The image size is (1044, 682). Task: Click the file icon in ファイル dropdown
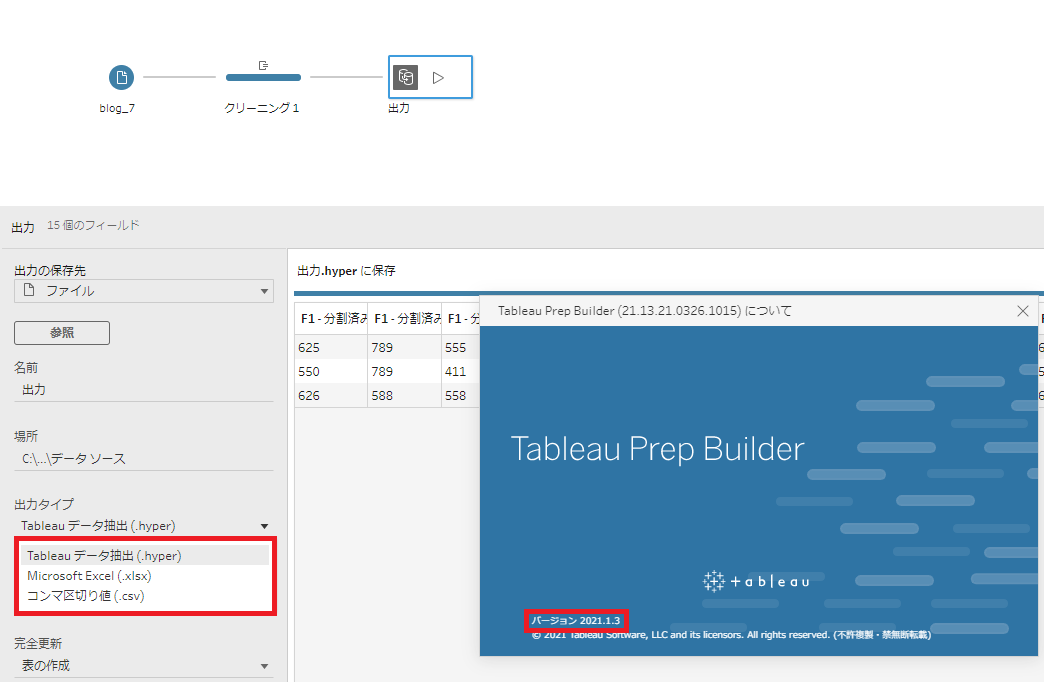[29, 290]
